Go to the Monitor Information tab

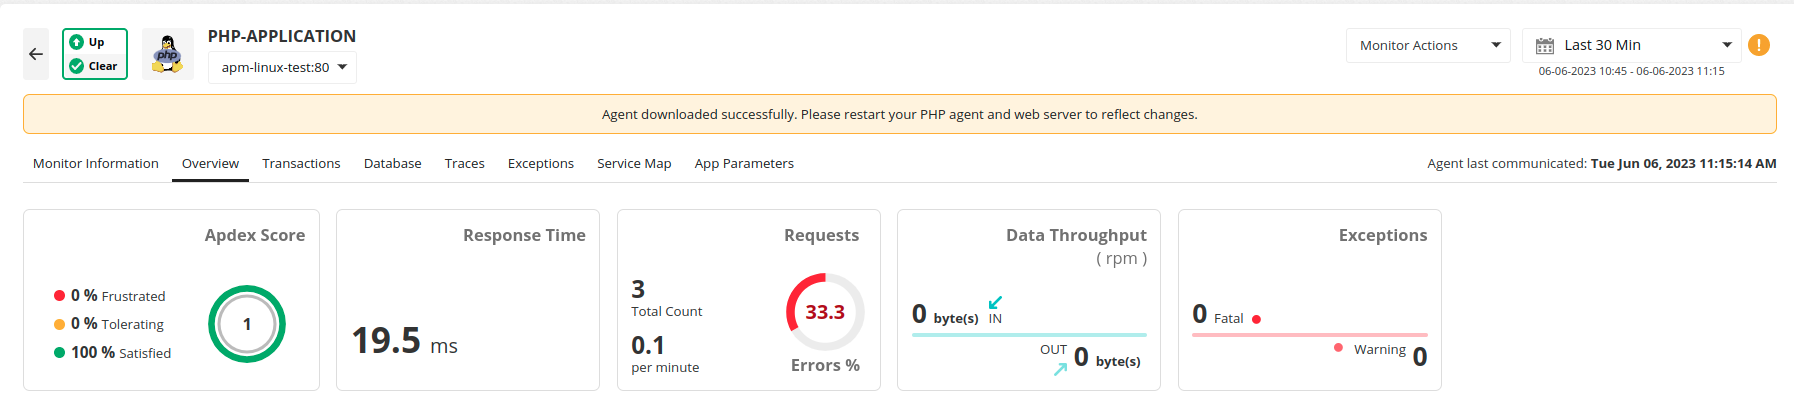click(96, 163)
